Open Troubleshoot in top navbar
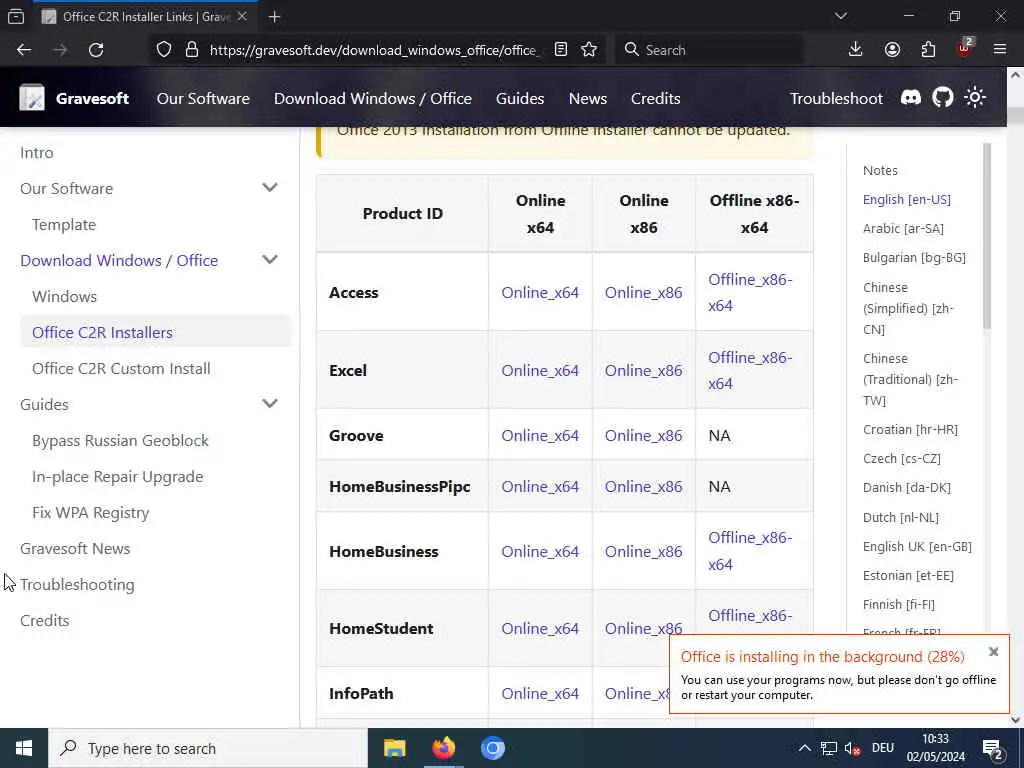The height and width of the screenshot is (768, 1024). point(836,99)
